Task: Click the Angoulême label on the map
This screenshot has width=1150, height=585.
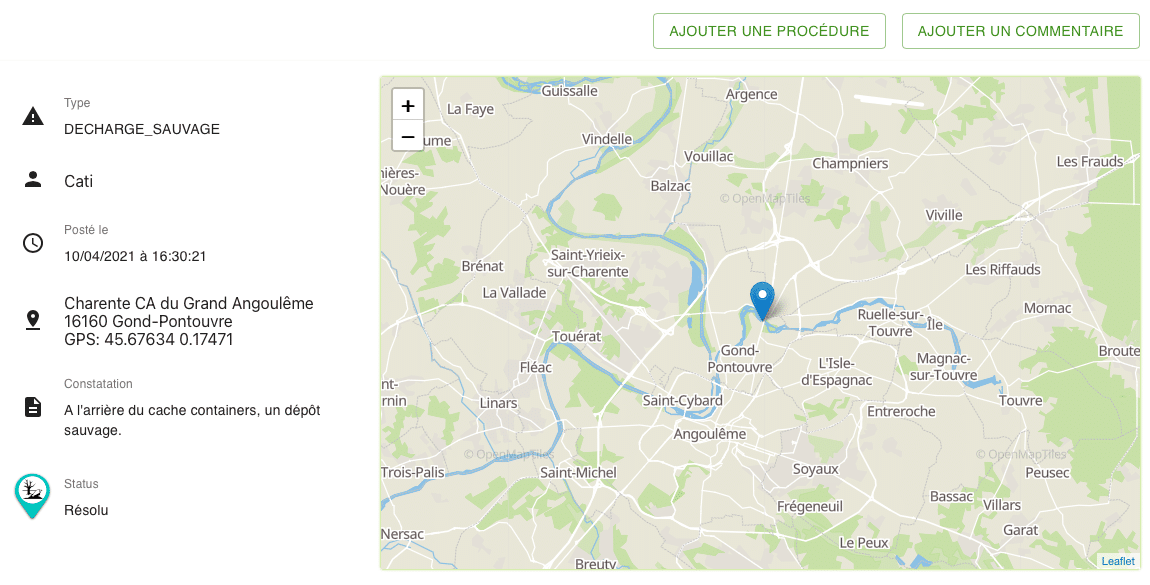Action: coord(710,434)
